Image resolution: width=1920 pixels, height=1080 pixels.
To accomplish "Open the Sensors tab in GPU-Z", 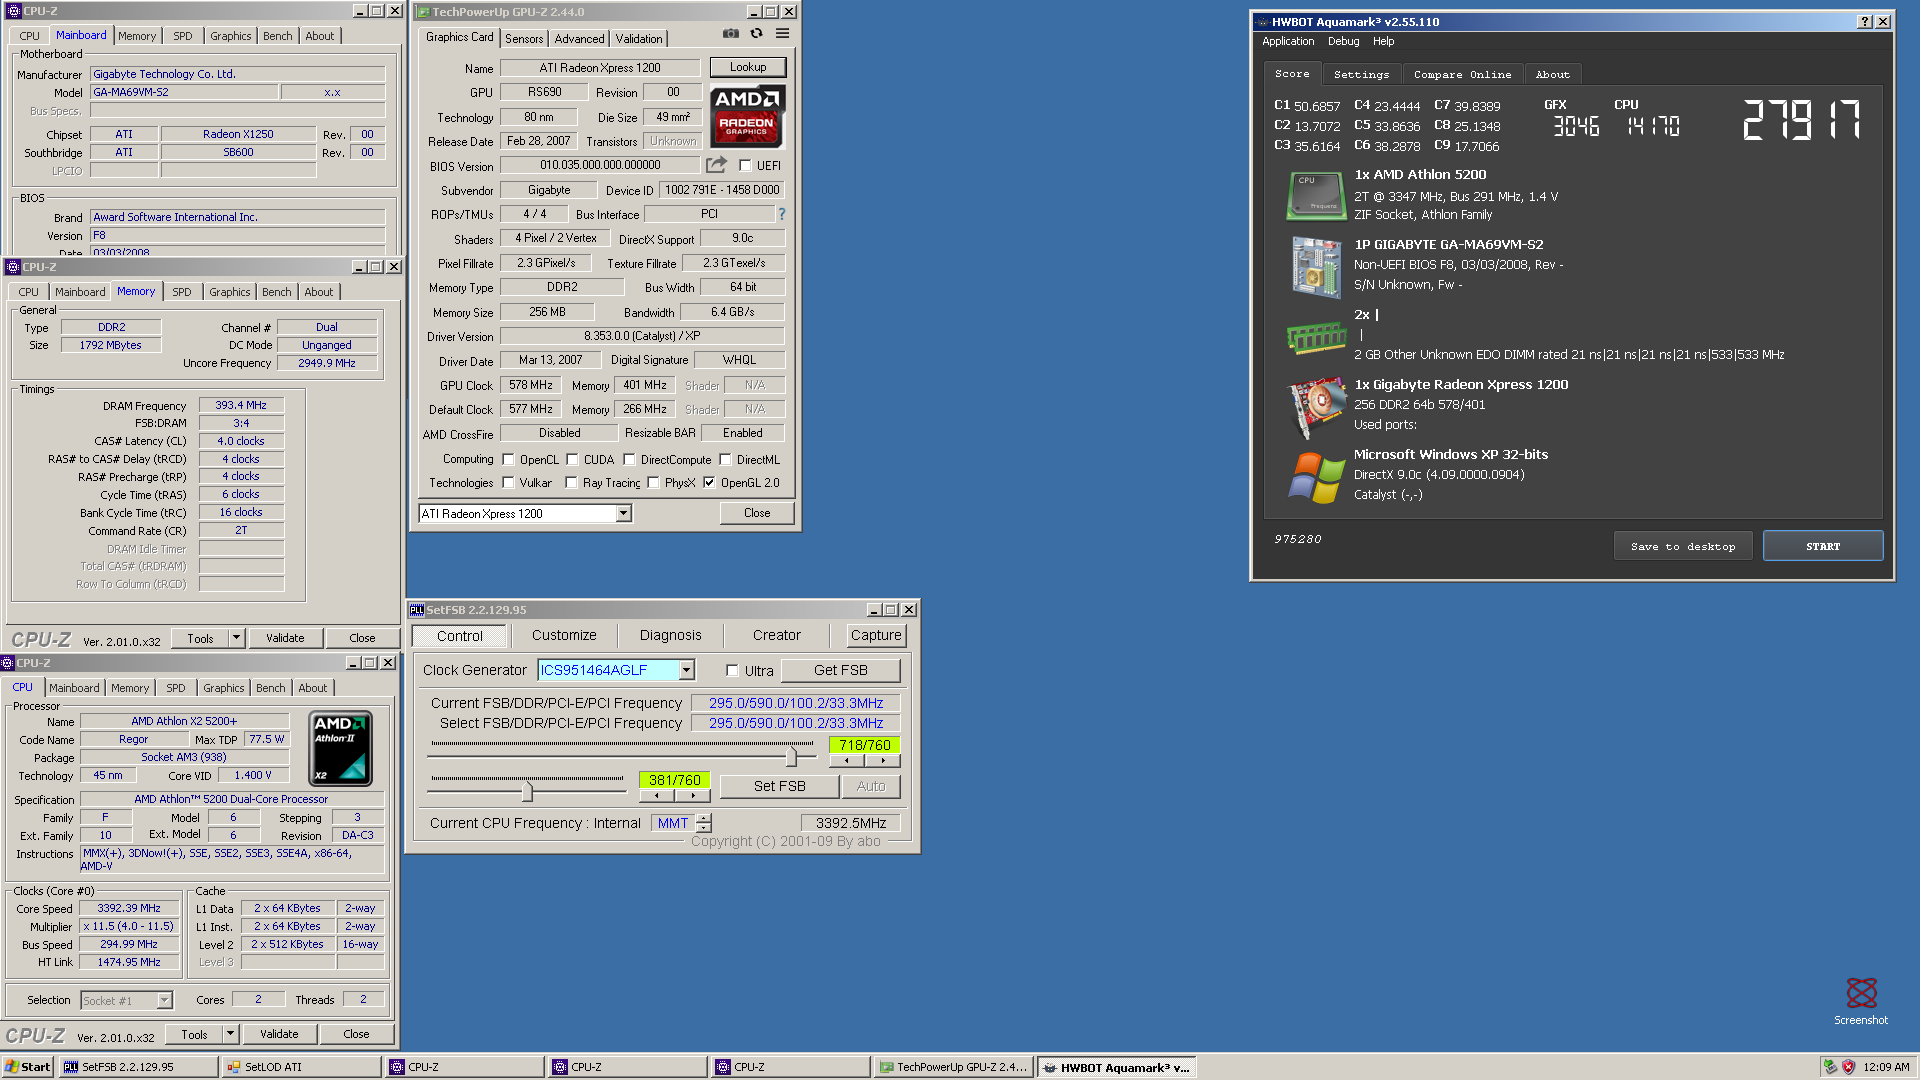I will point(524,39).
